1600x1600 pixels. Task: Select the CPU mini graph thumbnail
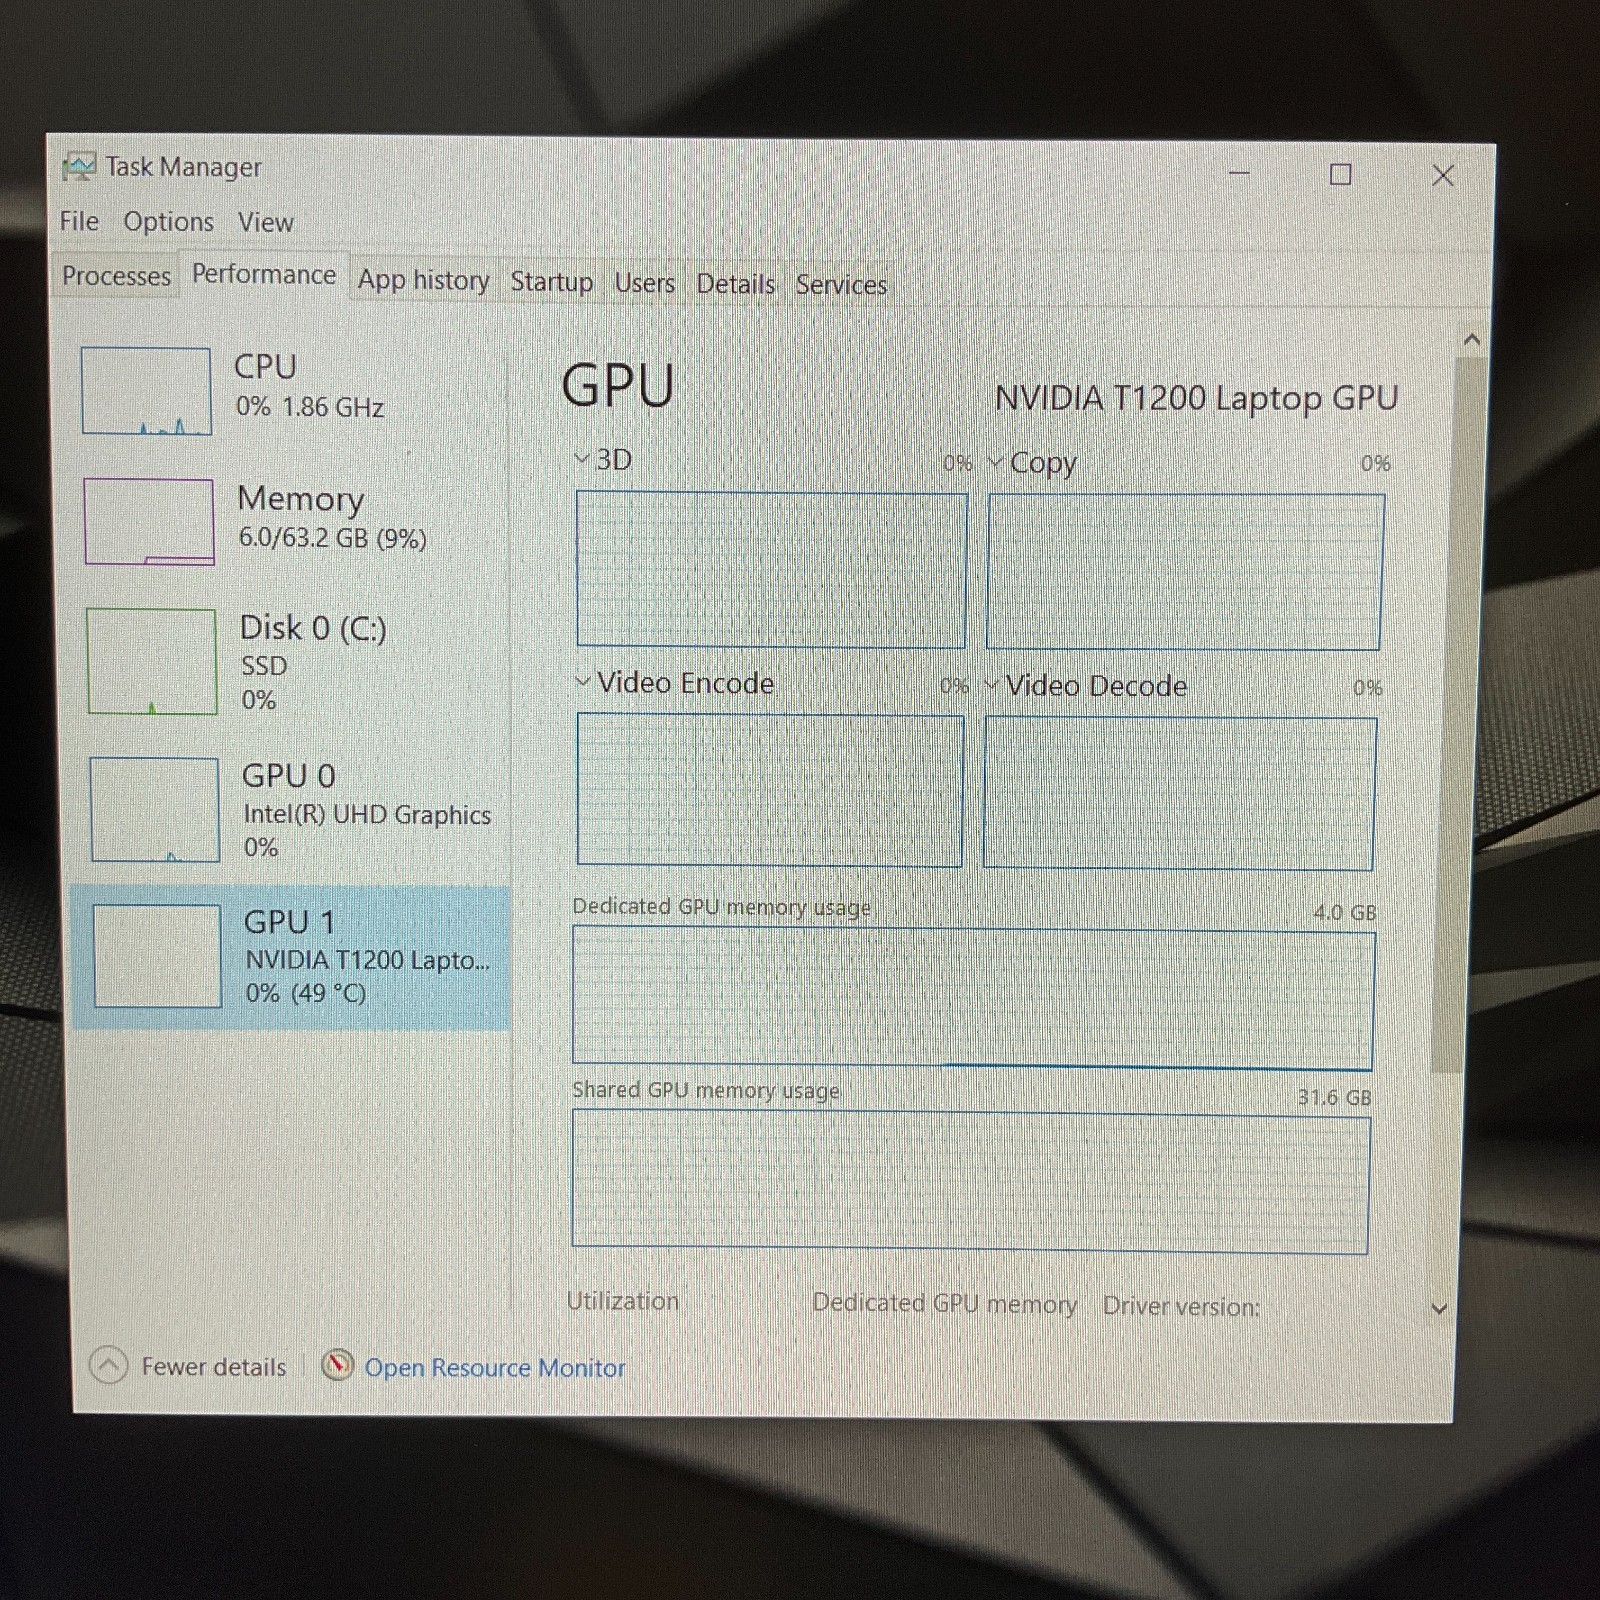pyautogui.click(x=146, y=391)
